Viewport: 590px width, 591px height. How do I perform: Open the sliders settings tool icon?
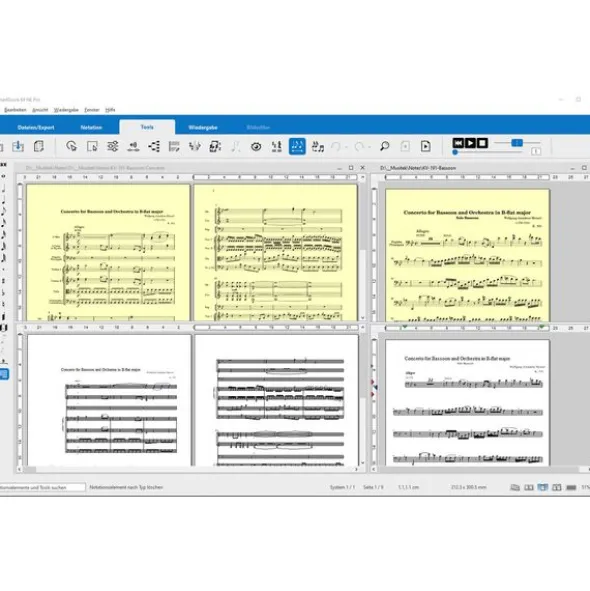click(x=112, y=146)
